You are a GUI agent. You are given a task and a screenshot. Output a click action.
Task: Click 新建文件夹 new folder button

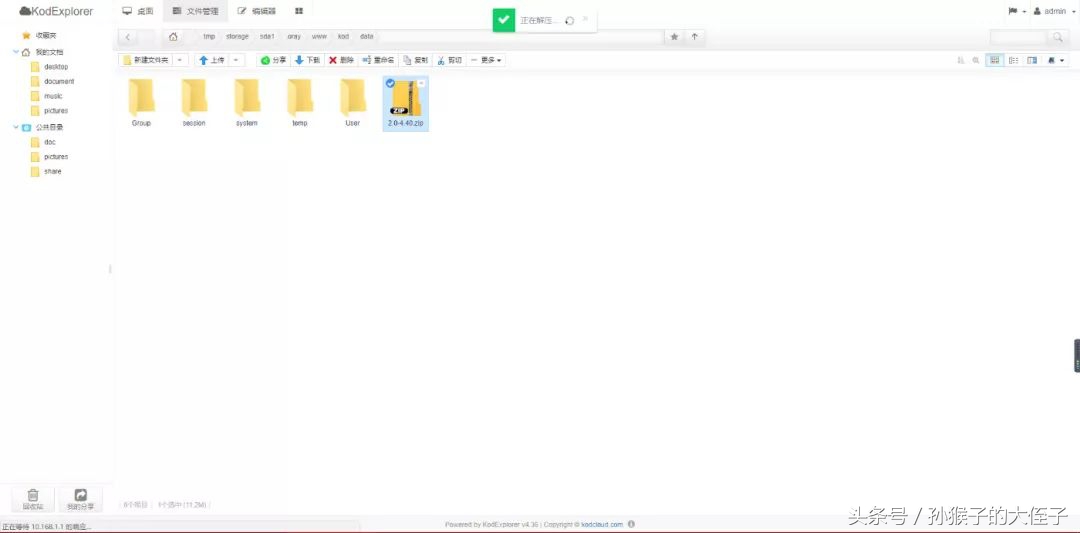pyautogui.click(x=145, y=60)
